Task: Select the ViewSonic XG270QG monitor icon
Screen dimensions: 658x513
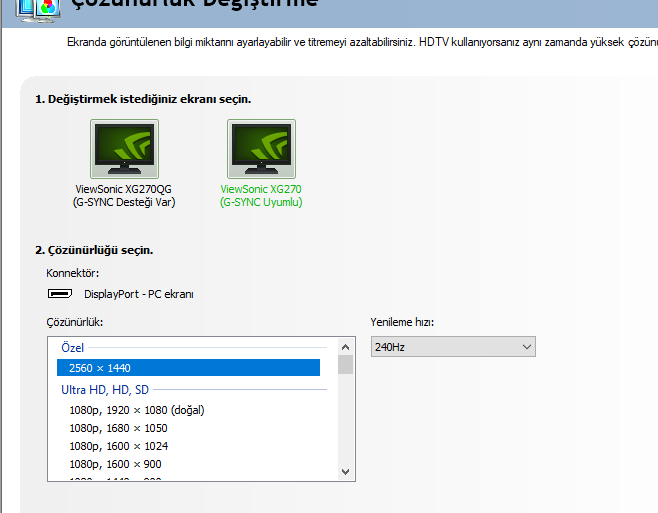Action: [124, 149]
